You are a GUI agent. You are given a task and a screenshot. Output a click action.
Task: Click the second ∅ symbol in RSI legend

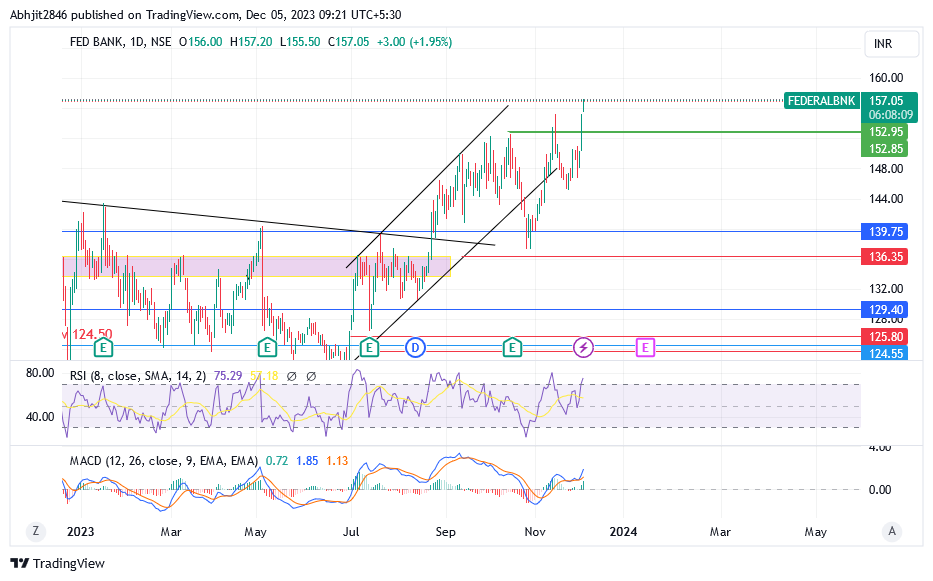coord(311,376)
